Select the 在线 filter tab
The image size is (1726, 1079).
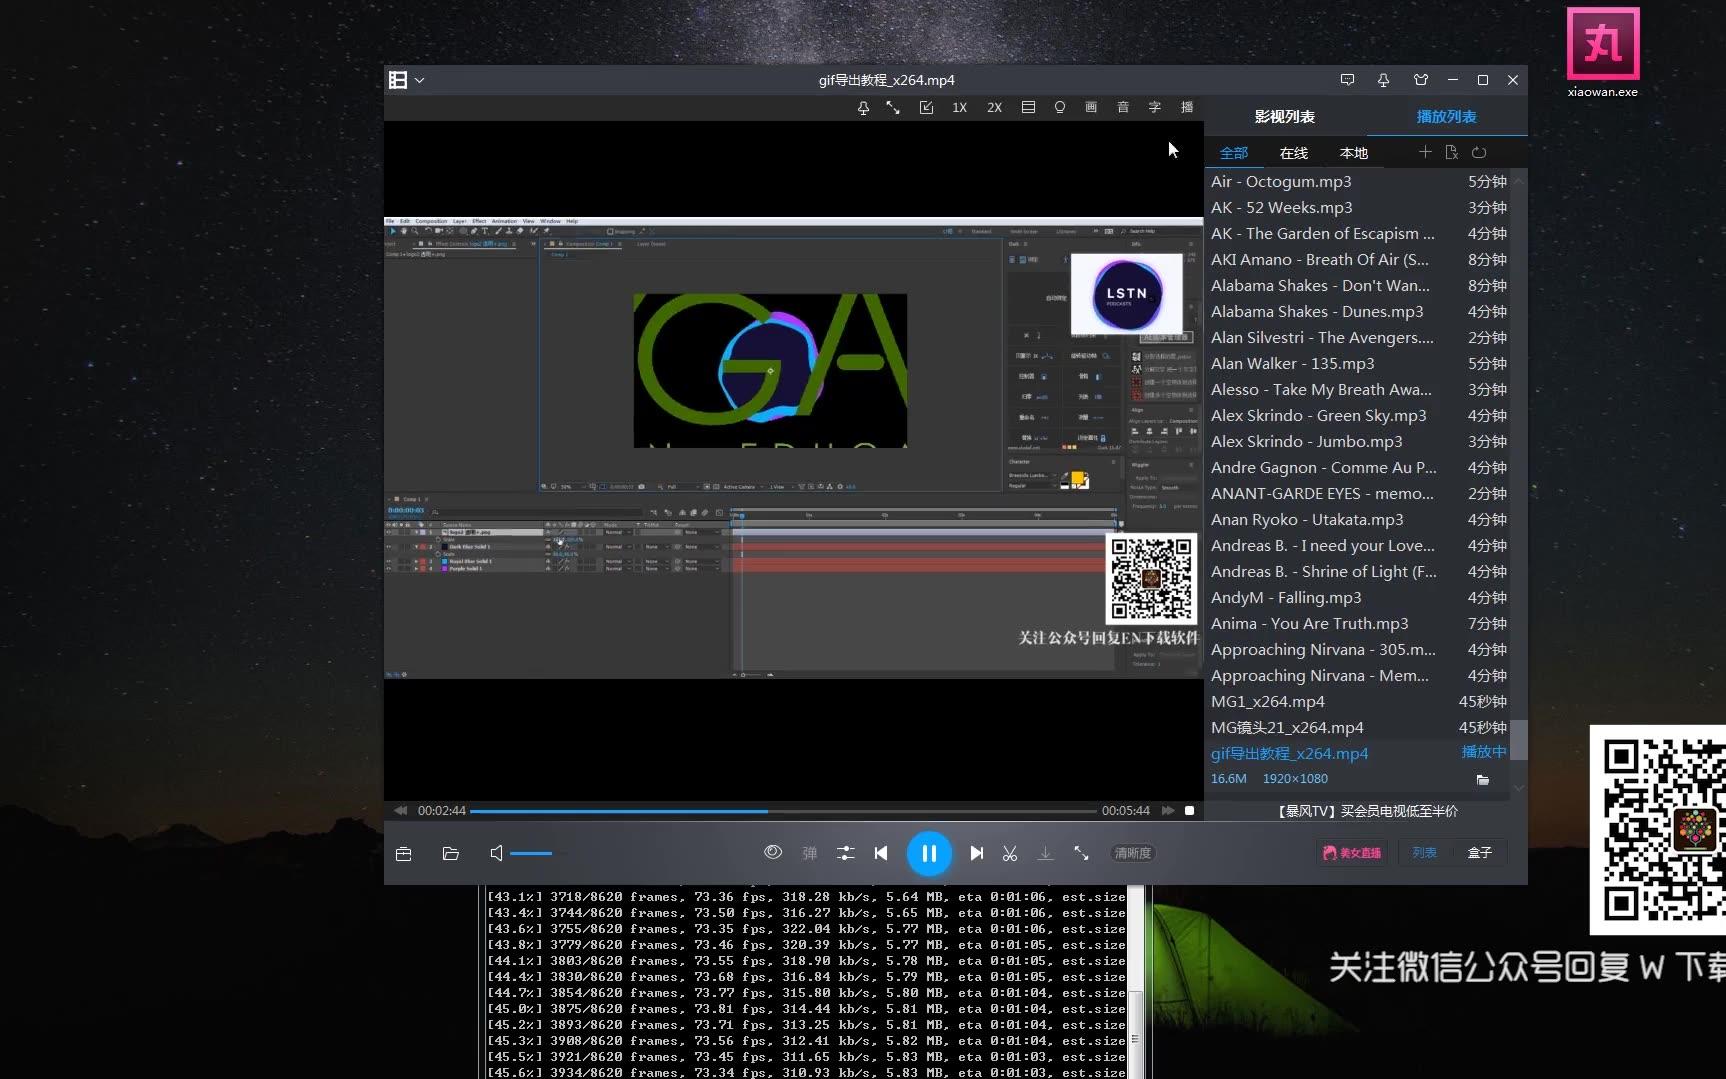[1294, 153]
